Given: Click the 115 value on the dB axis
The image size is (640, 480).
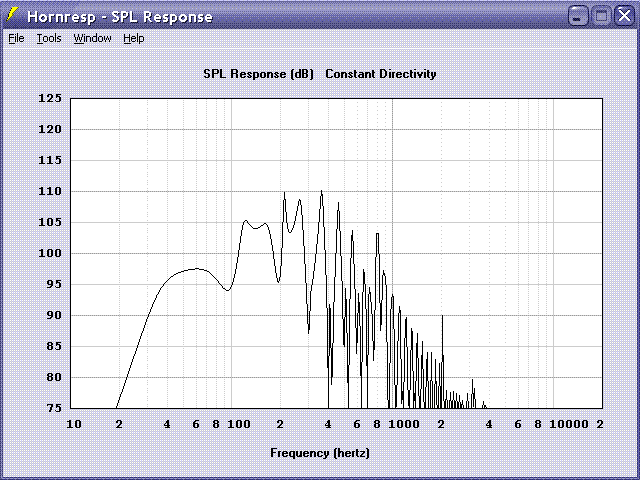Looking at the screenshot, I should (50, 160).
